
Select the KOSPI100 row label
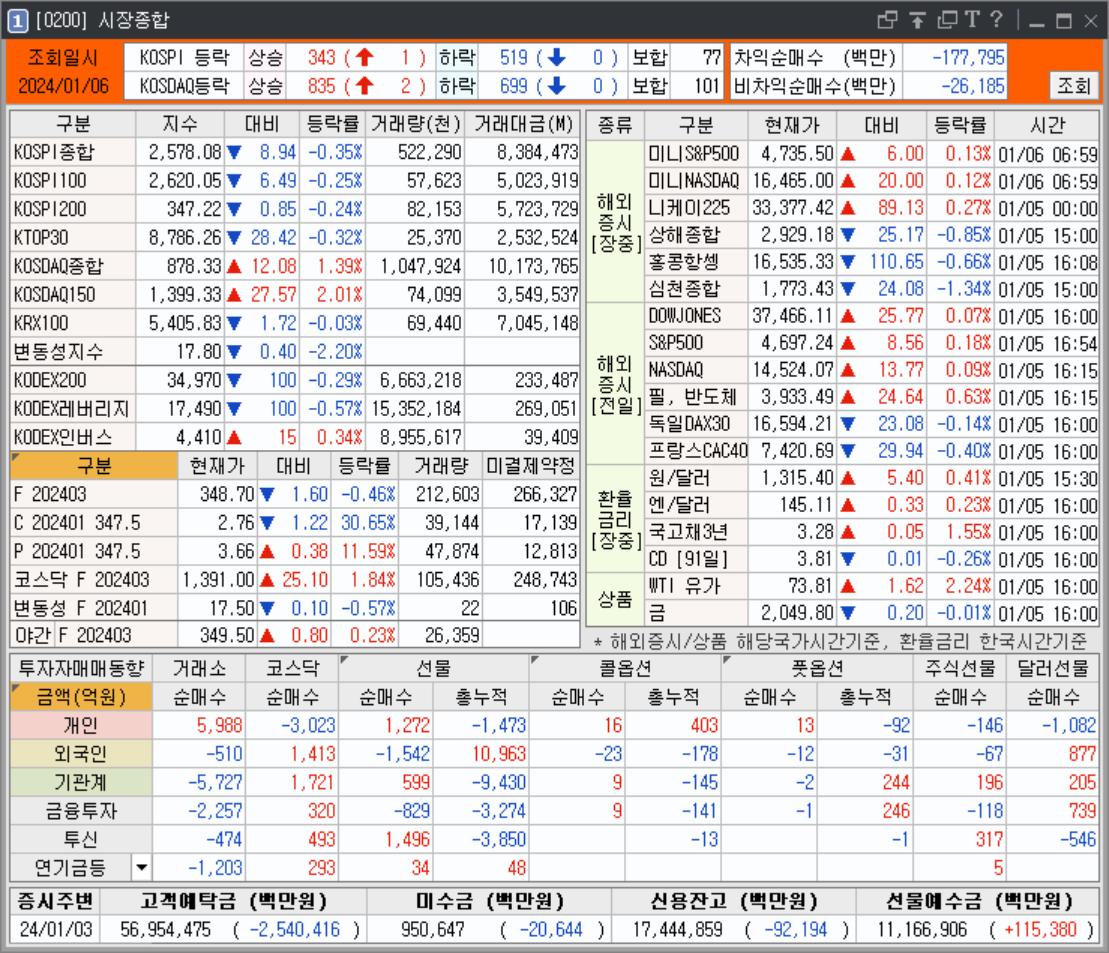(x=73, y=180)
